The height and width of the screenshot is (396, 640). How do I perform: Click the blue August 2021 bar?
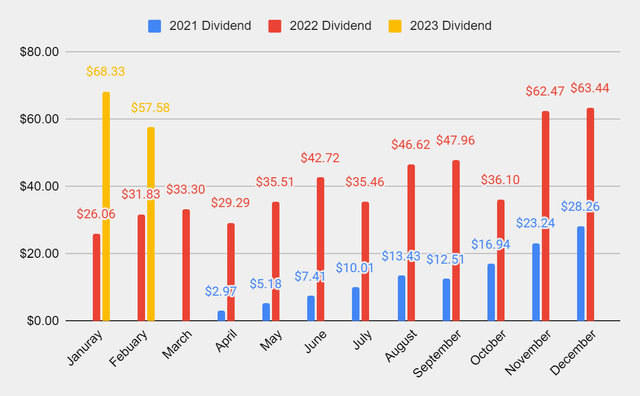click(402, 298)
